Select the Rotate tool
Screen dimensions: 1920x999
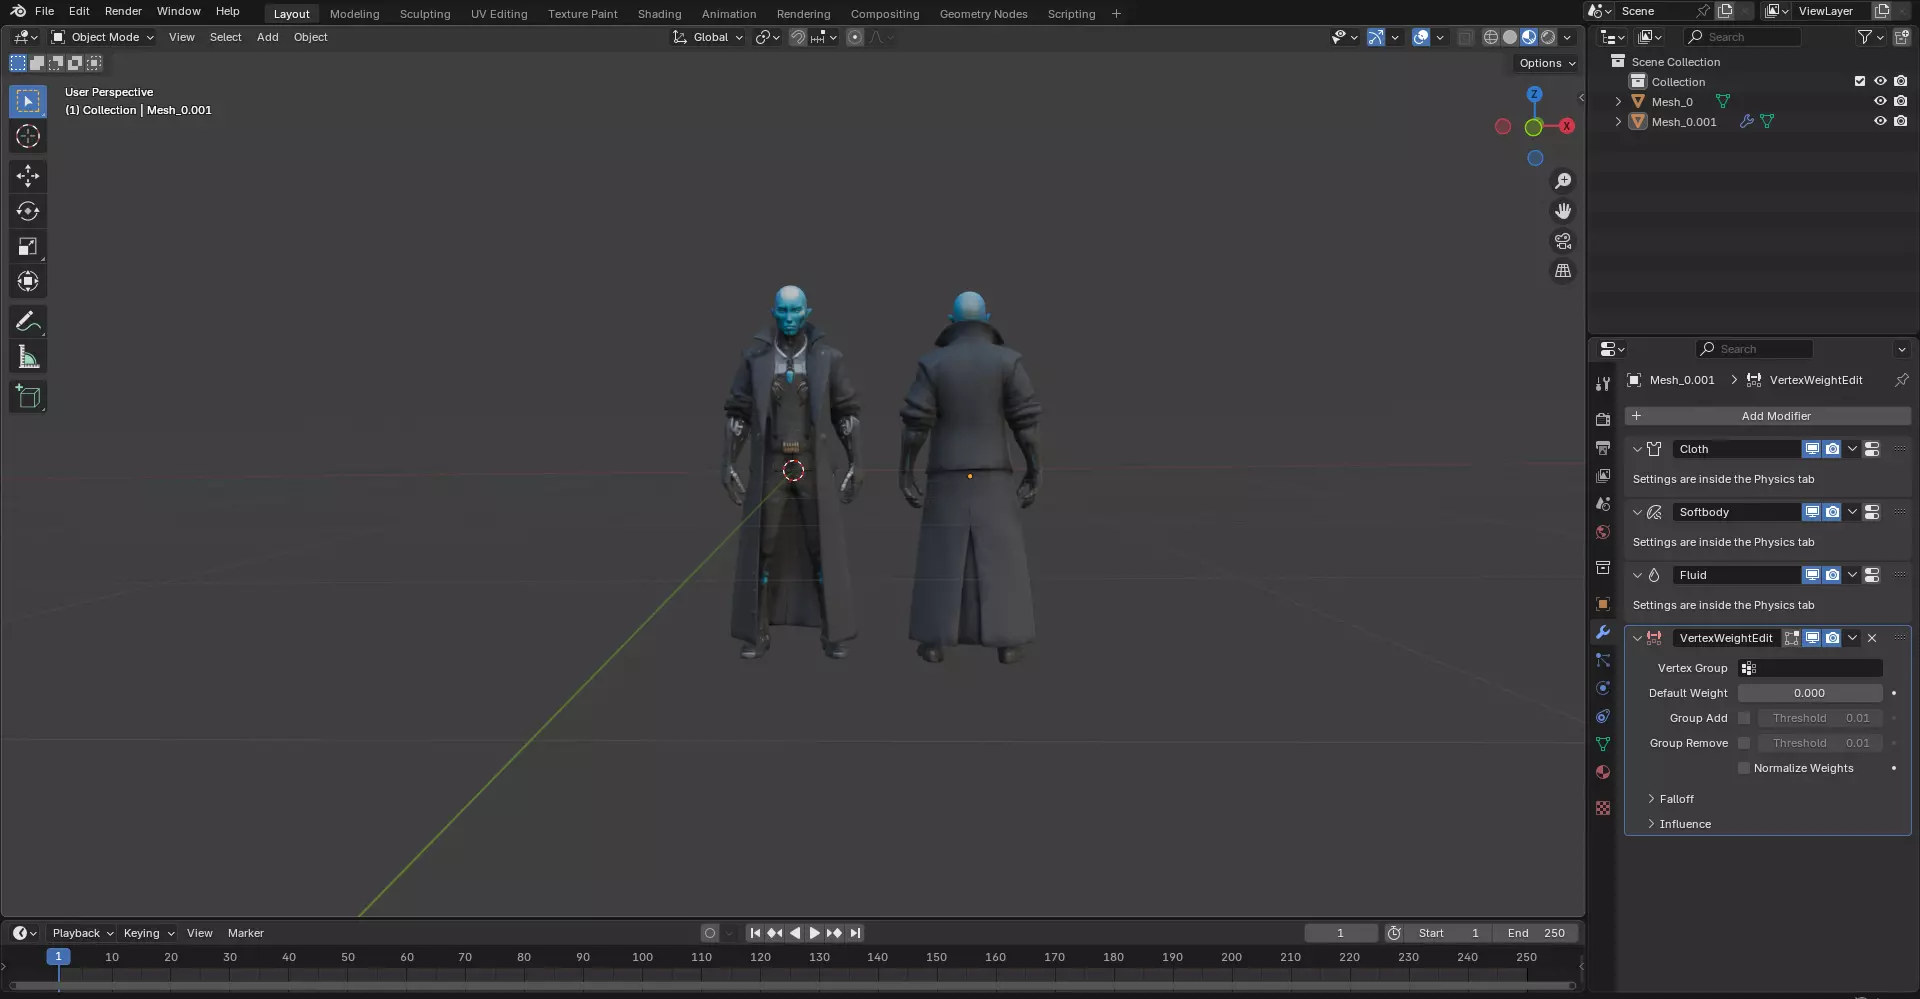click(x=28, y=211)
